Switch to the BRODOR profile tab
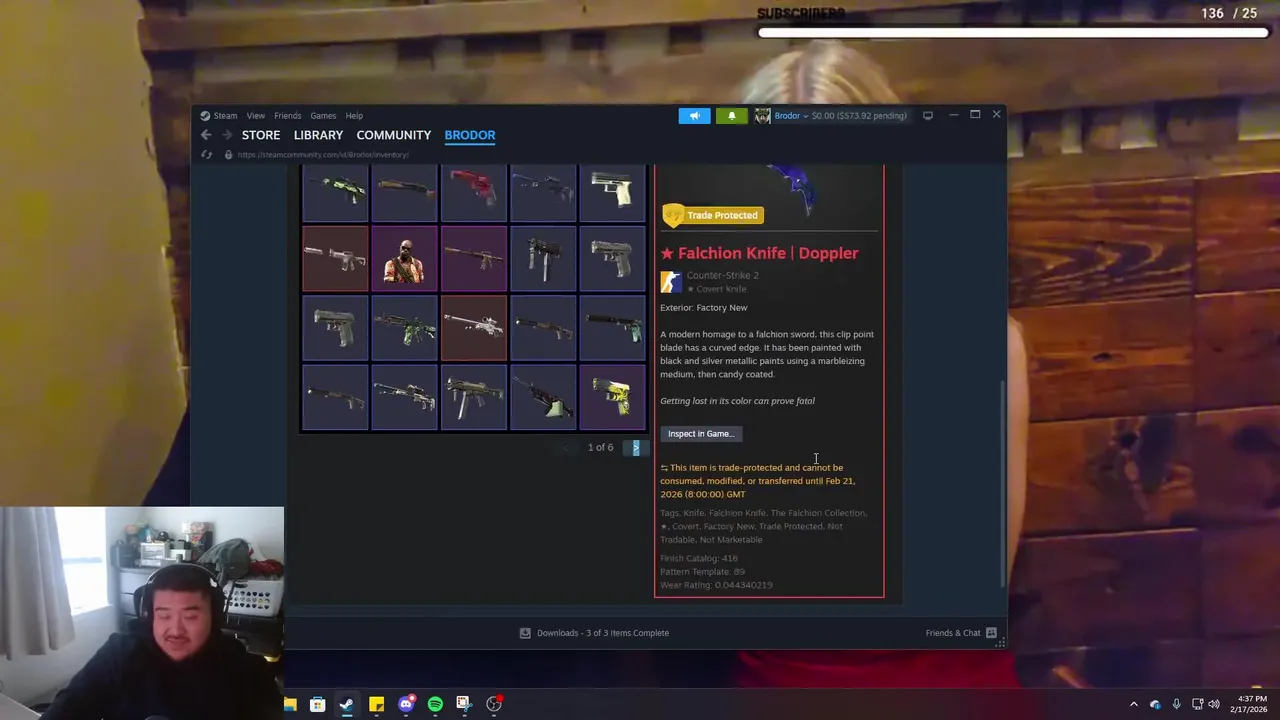 (470, 135)
